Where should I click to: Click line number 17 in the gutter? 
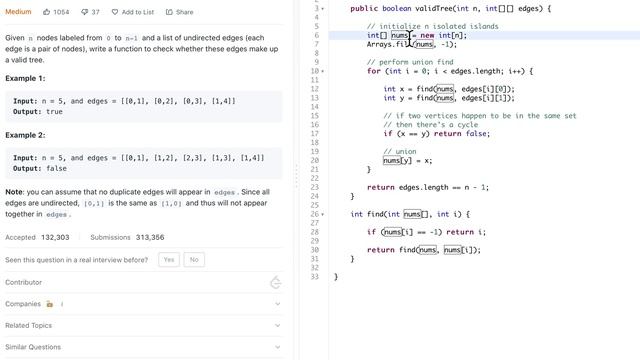(x=315, y=133)
